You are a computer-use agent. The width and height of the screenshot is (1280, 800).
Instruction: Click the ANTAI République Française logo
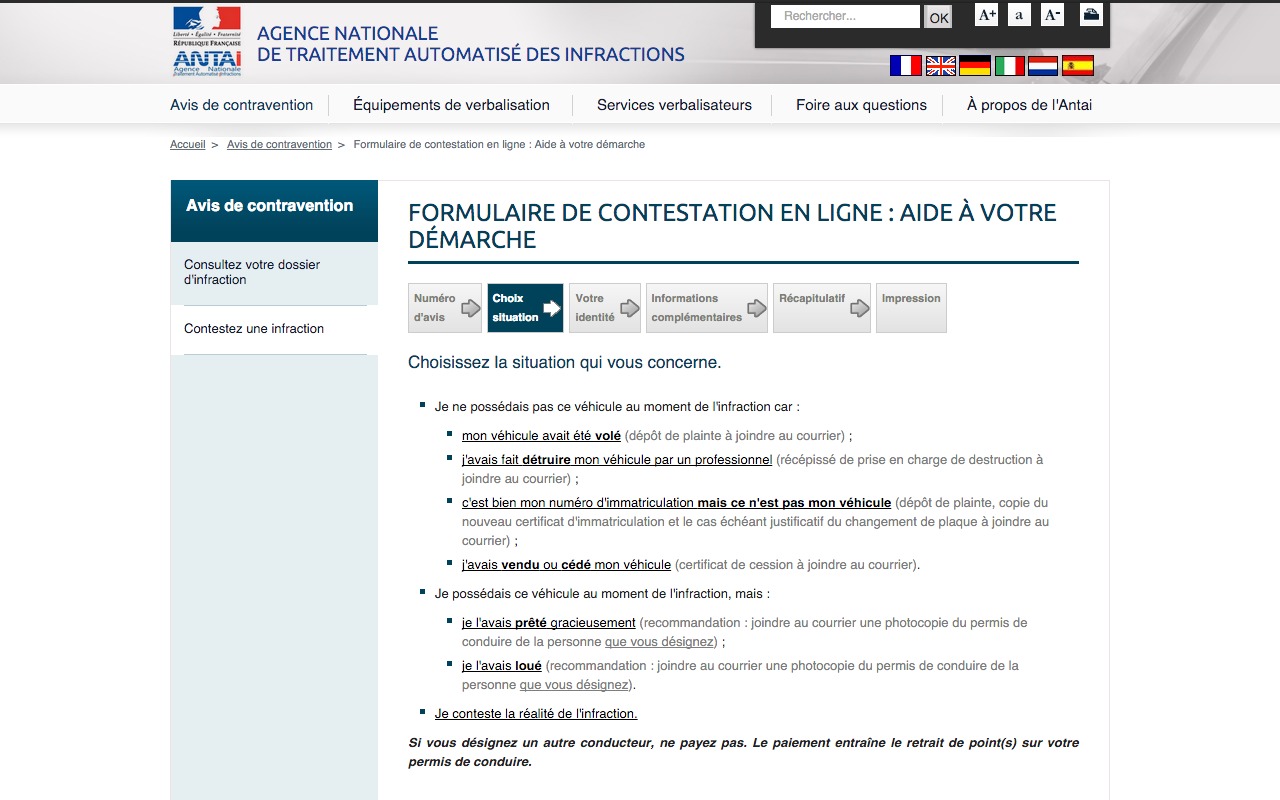(x=207, y=42)
